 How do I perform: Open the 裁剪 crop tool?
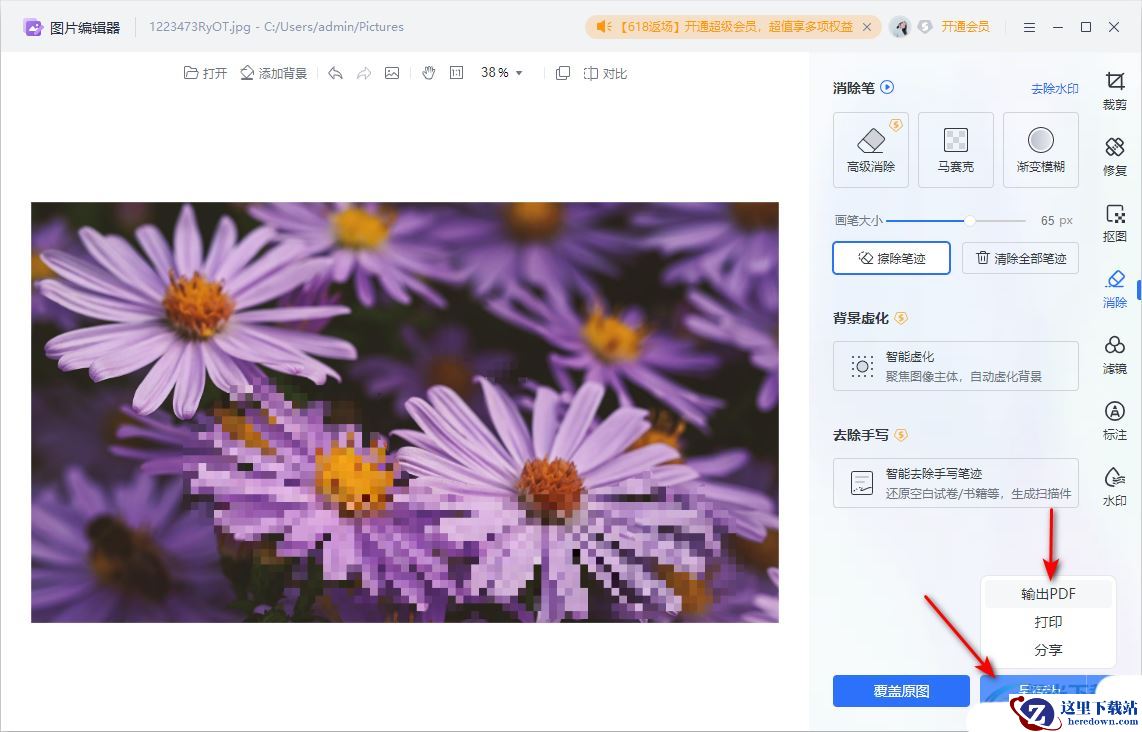point(1114,91)
